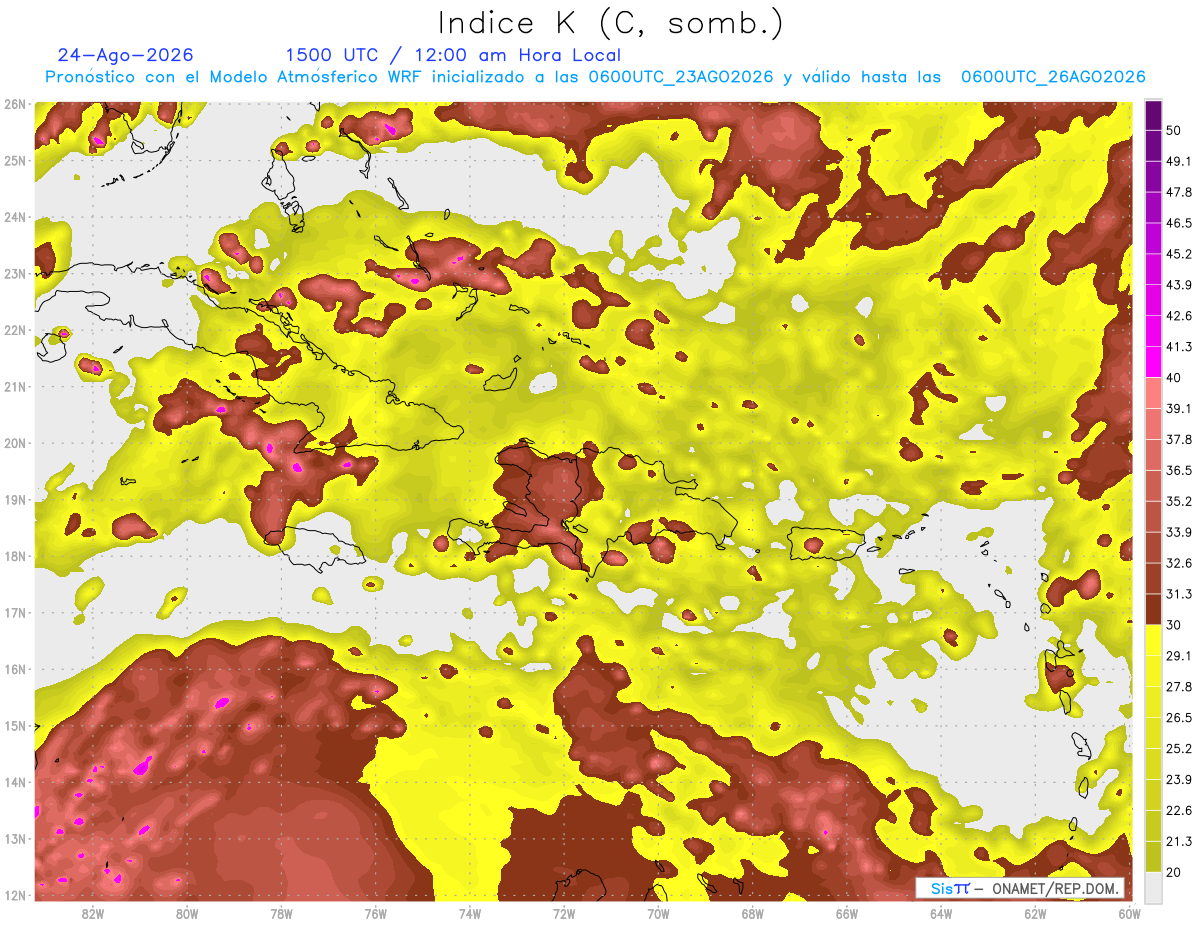Viewport: 1200px width, 927px height.
Task: Click "0600UTC_23AGO2026" initialization time in forecast line
Action: point(681,77)
